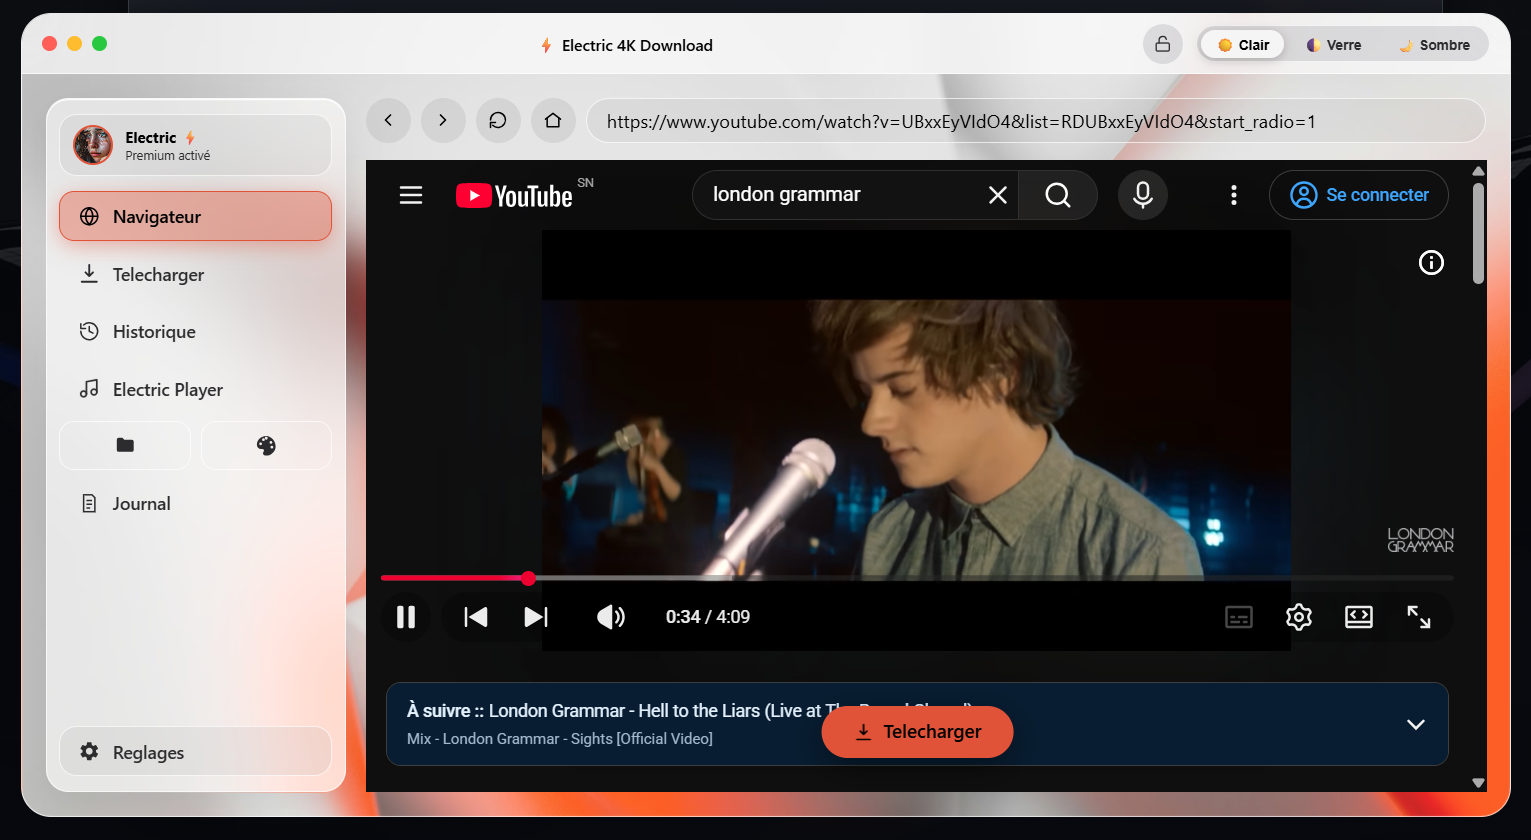The width and height of the screenshot is (1531, 840).
Task: Select the Clair light theme
Action: click(x=1243, y=45)
